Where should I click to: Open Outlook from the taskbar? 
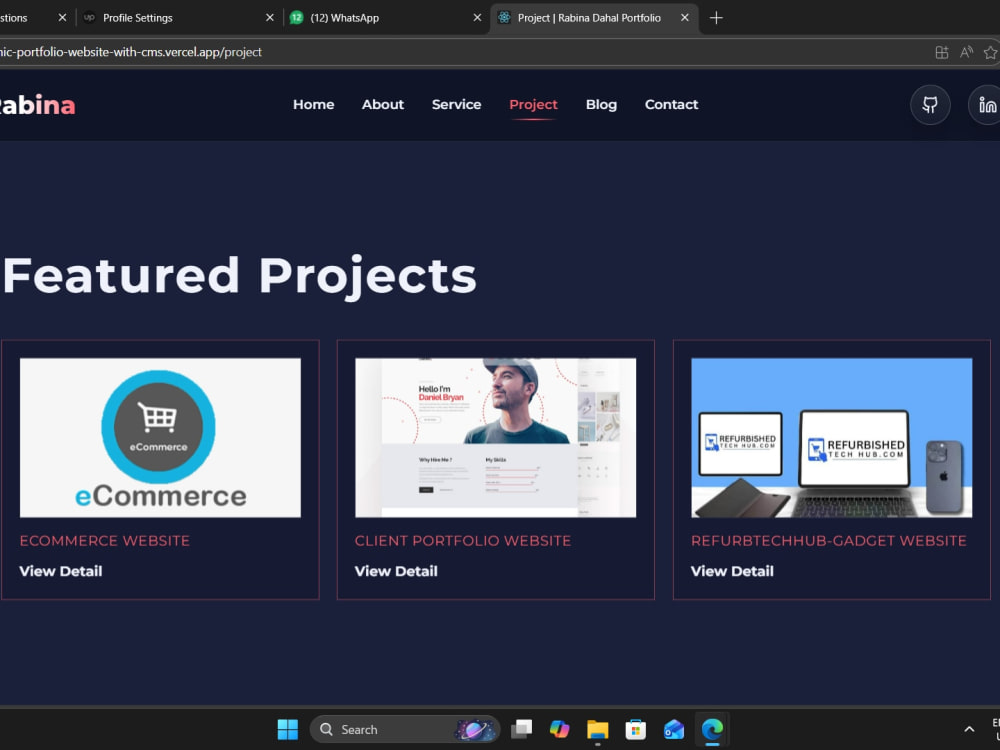(673, 729)
